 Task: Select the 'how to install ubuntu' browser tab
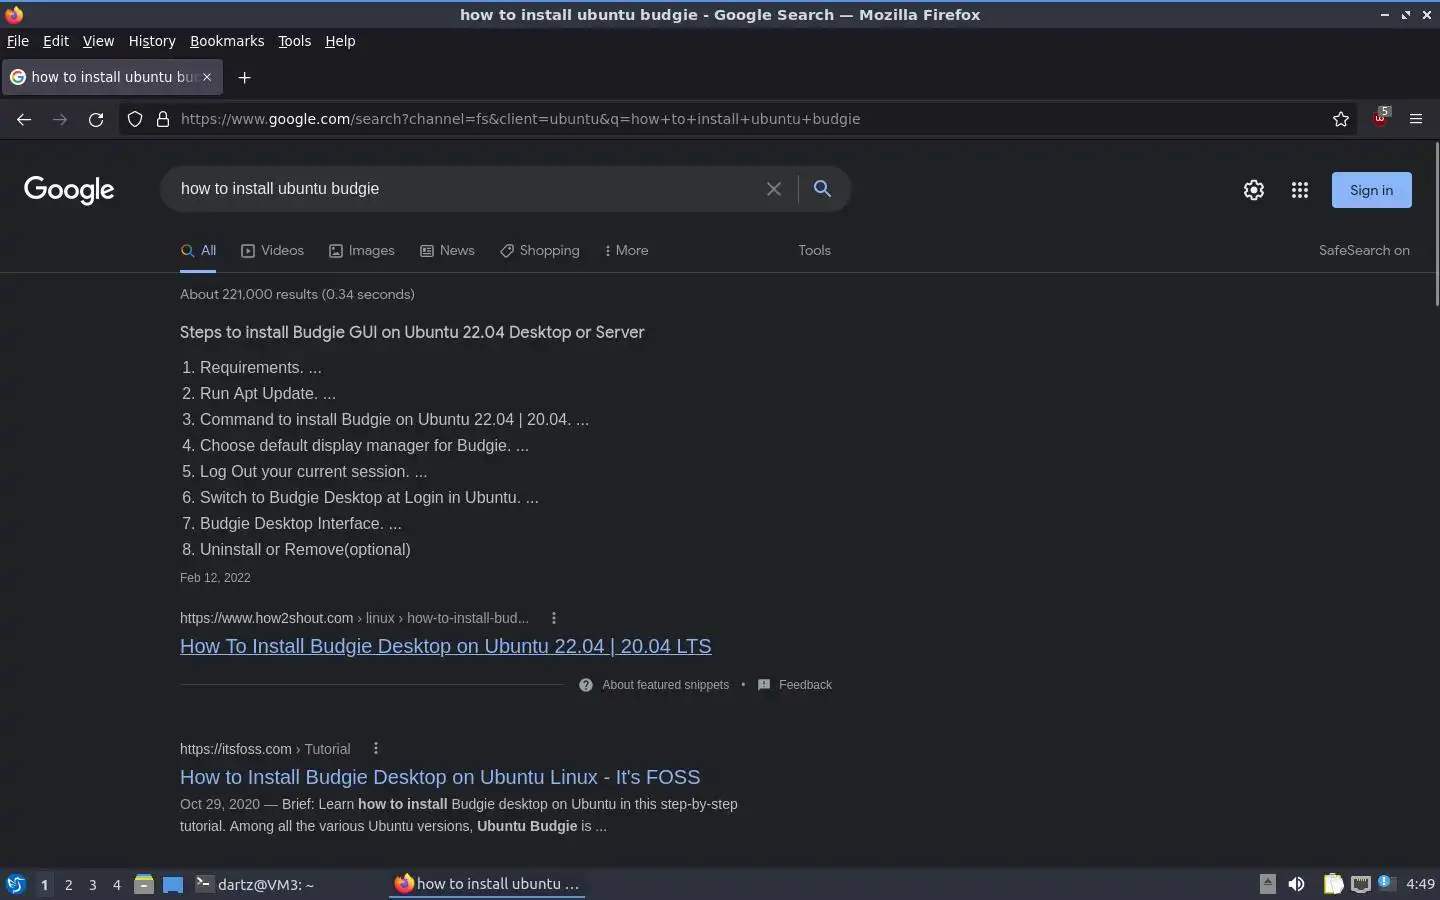click(112, 77)
